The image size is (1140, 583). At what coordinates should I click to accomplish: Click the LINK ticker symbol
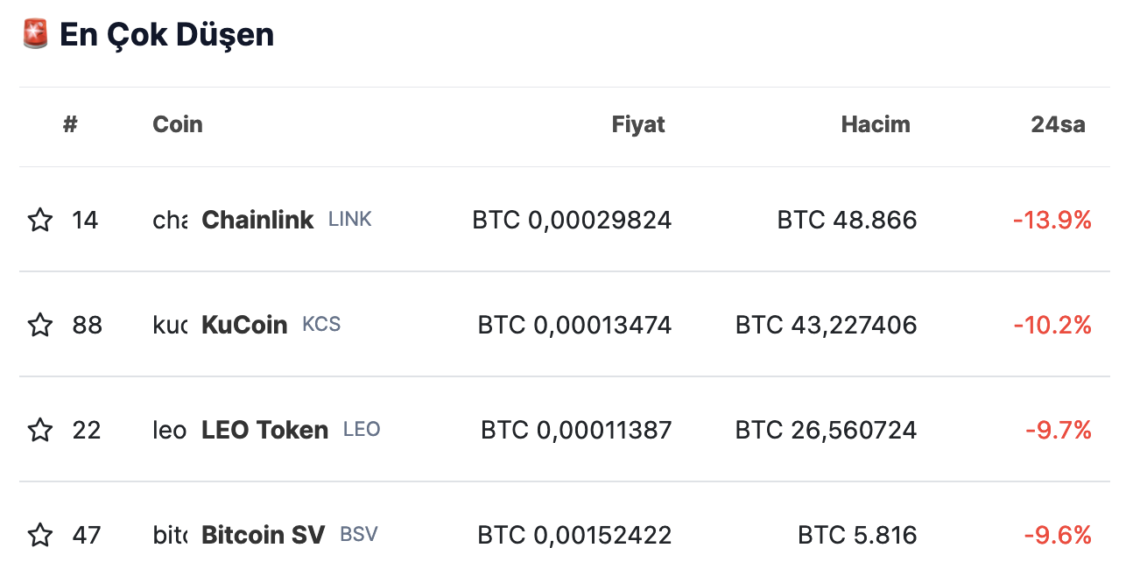point(350,219)
